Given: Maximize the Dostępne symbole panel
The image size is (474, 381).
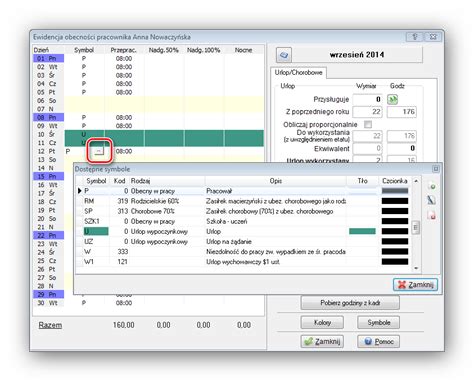Looking at the screenshot, I should coord(436,169).
